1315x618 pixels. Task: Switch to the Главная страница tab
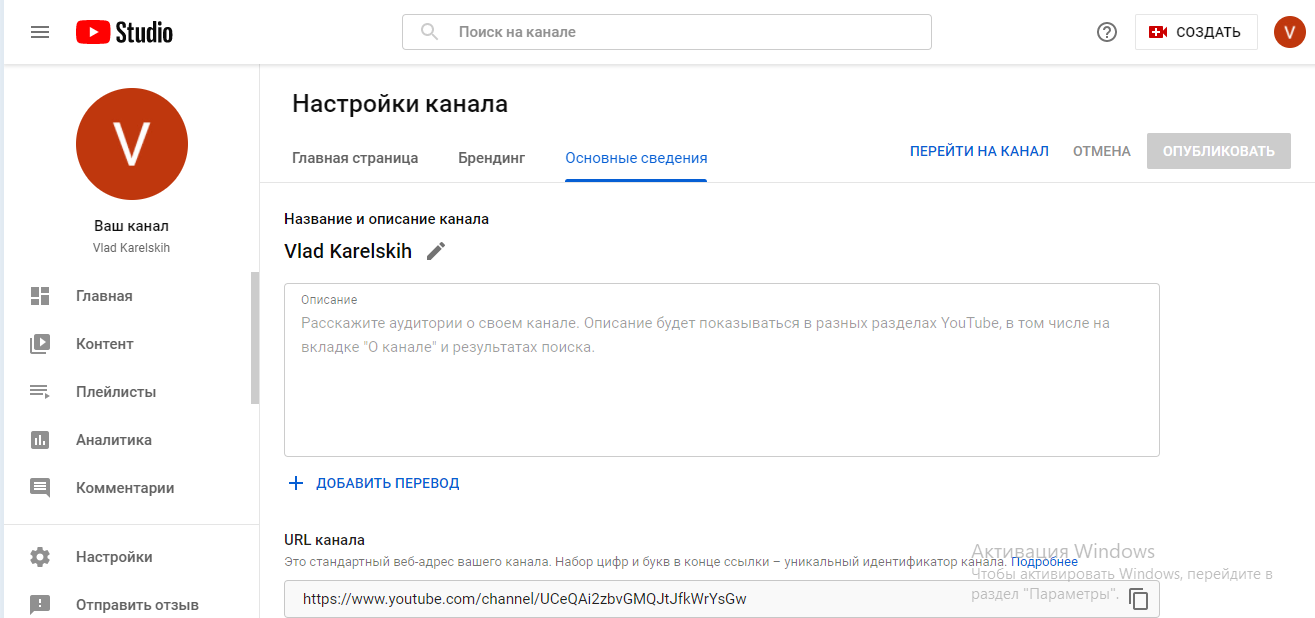point(355,158)
